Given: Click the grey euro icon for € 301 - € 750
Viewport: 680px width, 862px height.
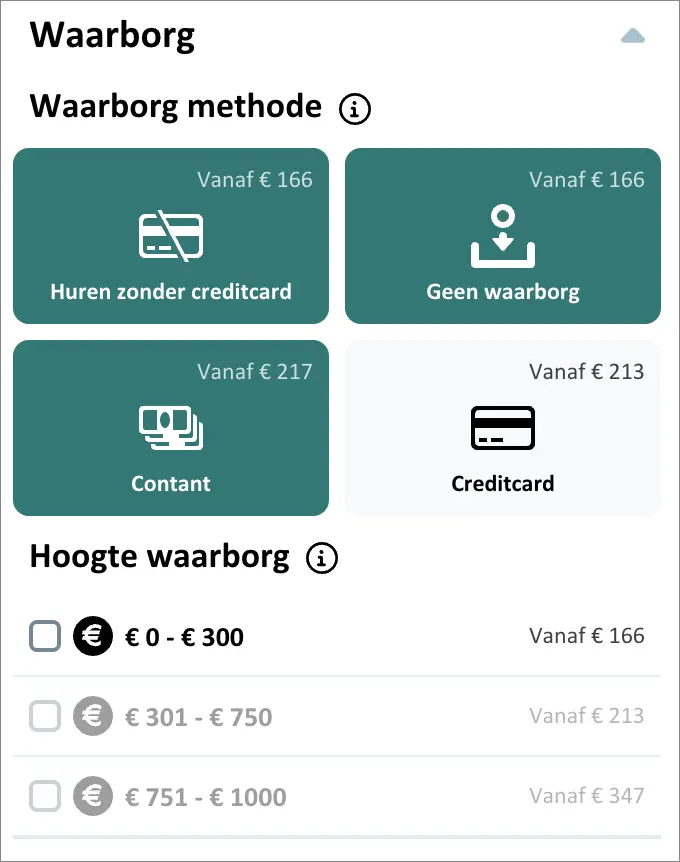Looking at the screenshot, I should point(93,716).
